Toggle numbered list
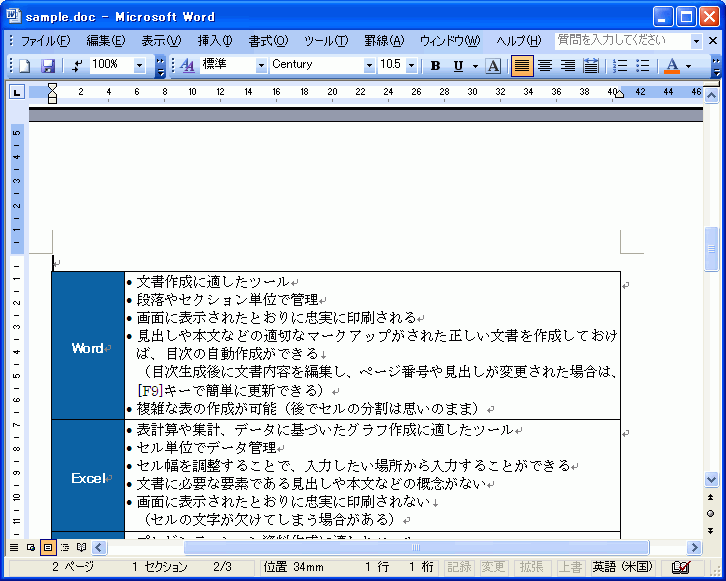The width and height of the screenshot is (726, 581). [620, 66]
